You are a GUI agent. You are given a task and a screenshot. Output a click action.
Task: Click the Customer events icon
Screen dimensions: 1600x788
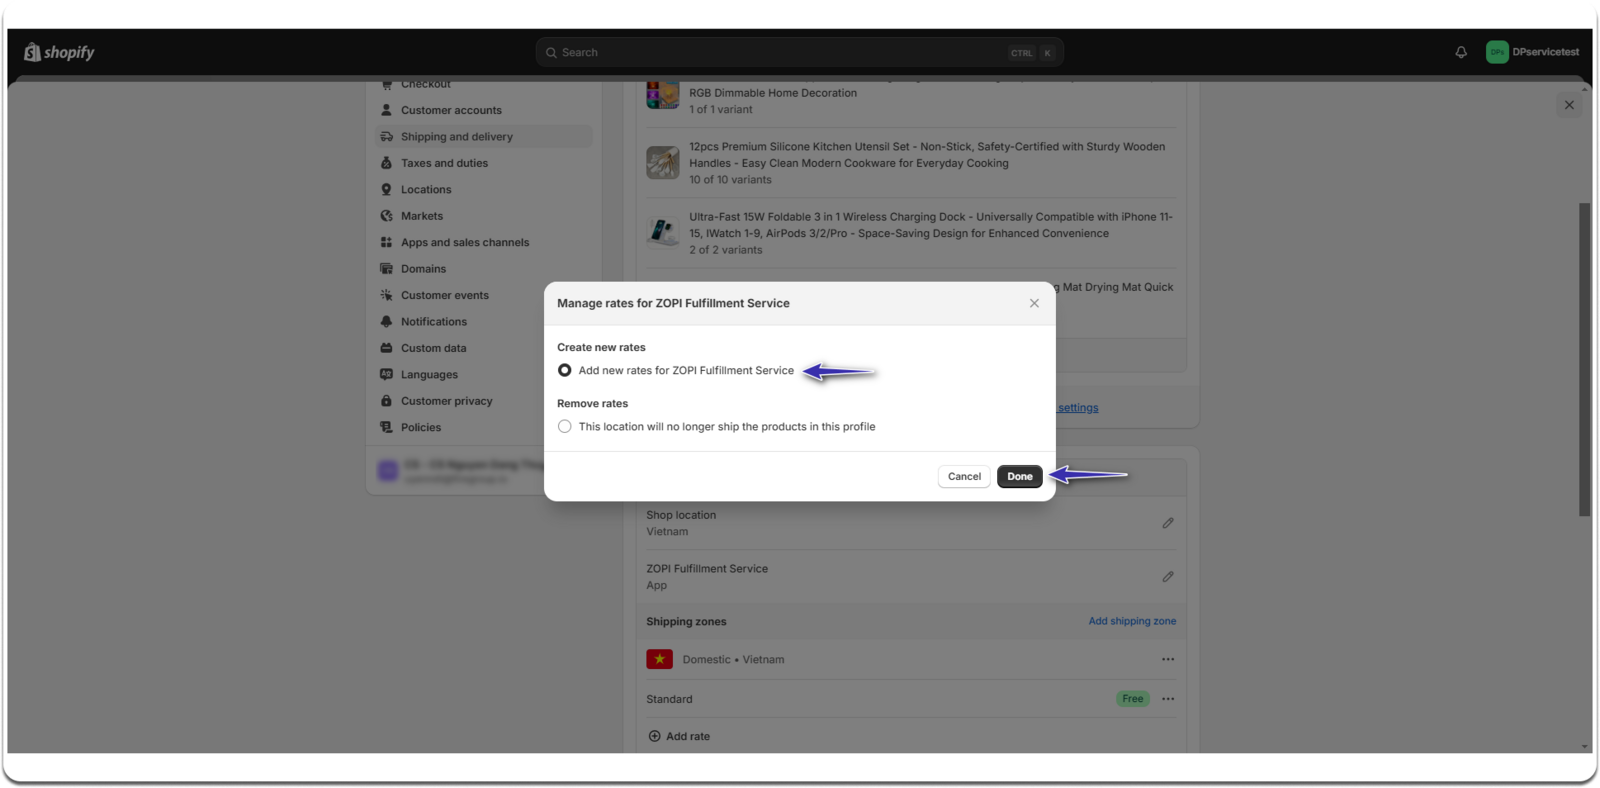(386, 296)
